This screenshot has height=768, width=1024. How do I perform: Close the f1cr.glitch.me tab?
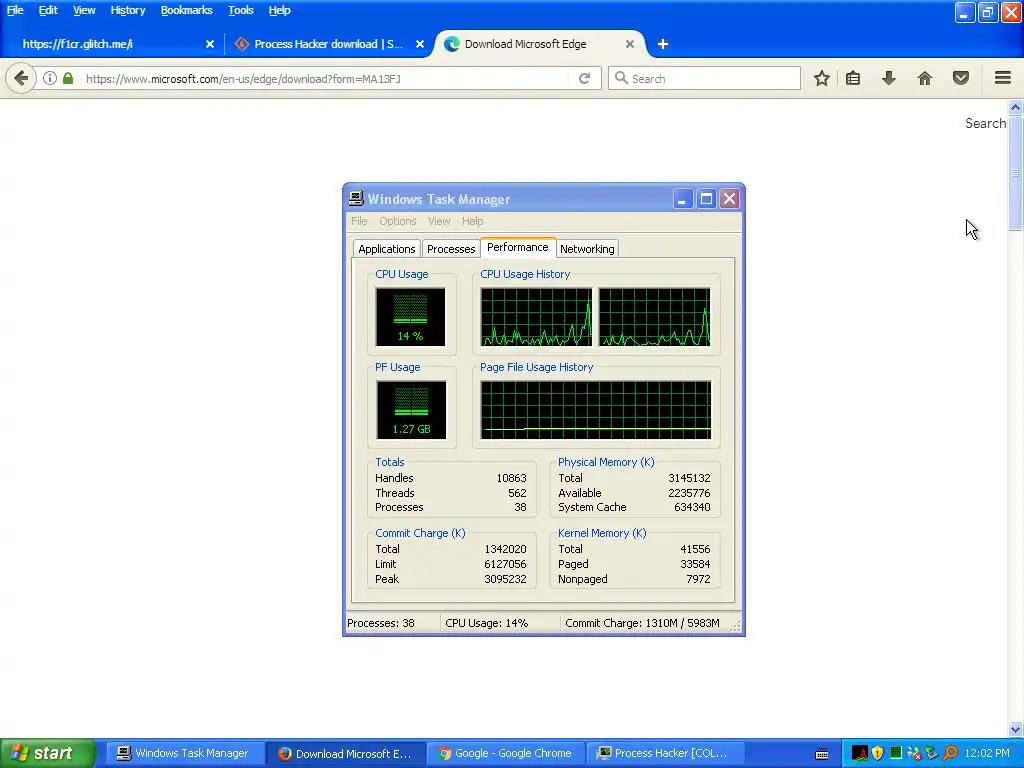pos(210,44)
